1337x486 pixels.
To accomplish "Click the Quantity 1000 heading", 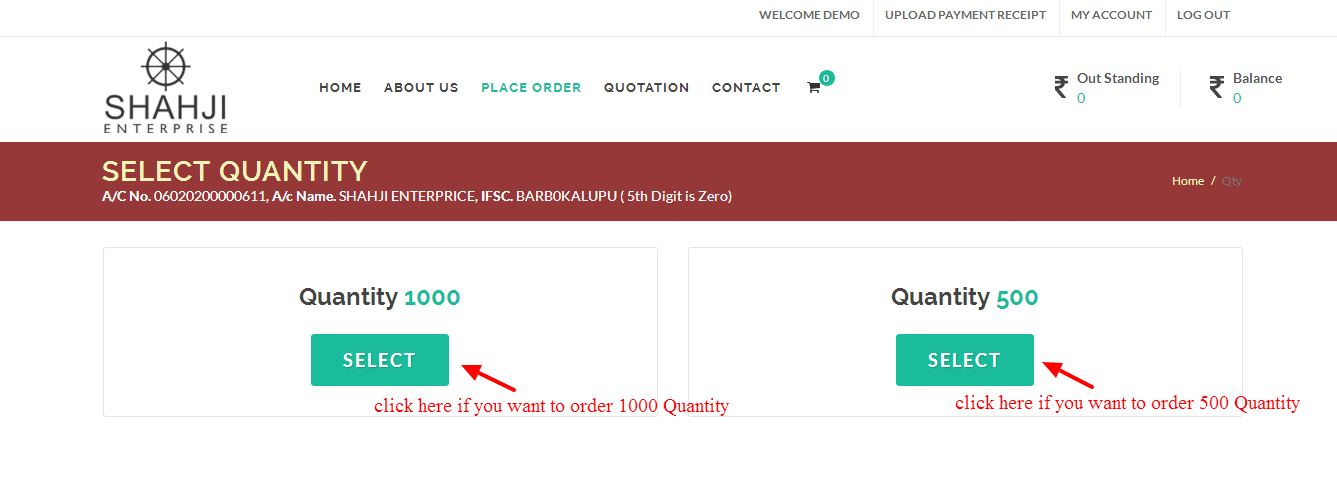I will pos(380,297).
